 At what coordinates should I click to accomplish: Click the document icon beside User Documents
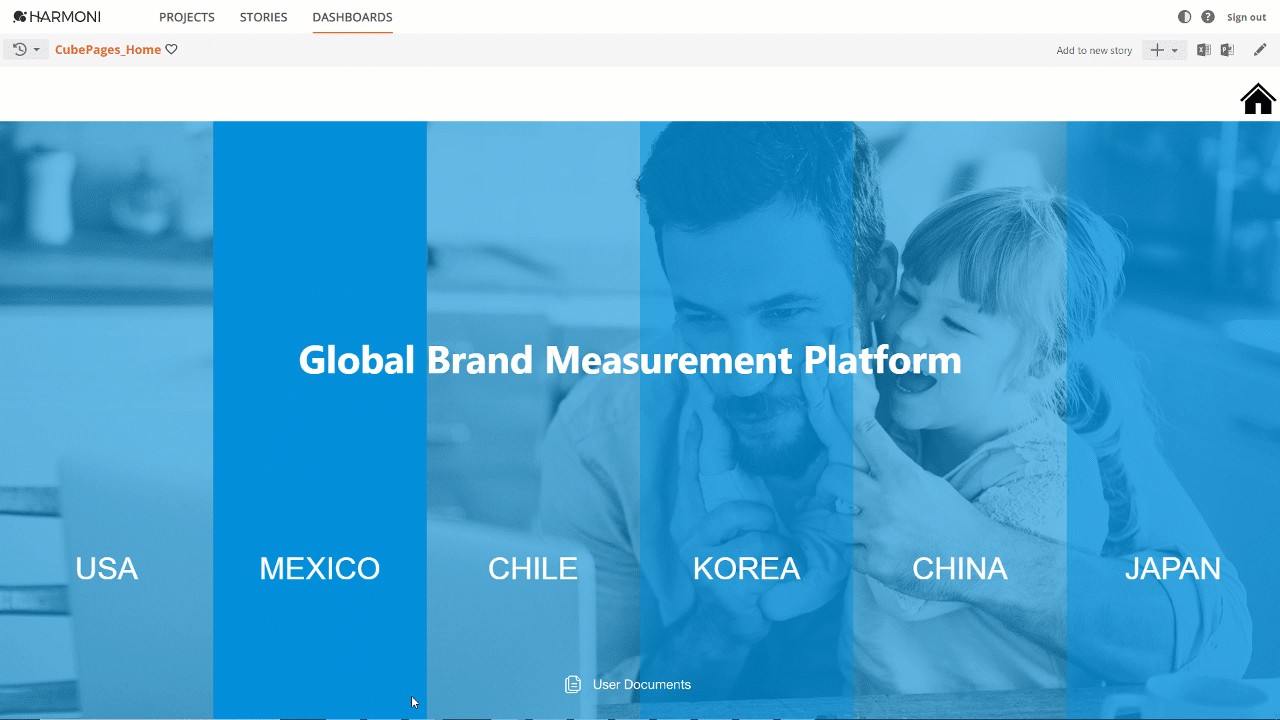click(573, 685)
